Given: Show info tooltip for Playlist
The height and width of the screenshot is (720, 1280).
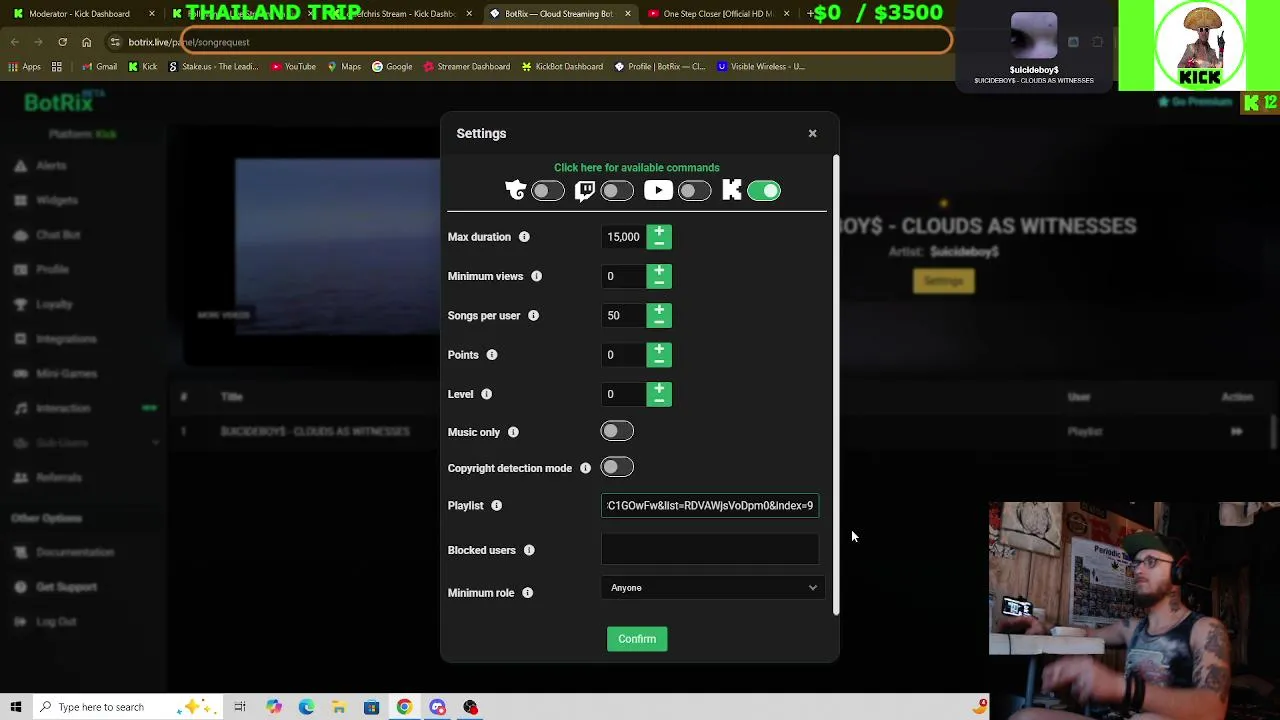Looking at the screenshot, I should point(496,505).
